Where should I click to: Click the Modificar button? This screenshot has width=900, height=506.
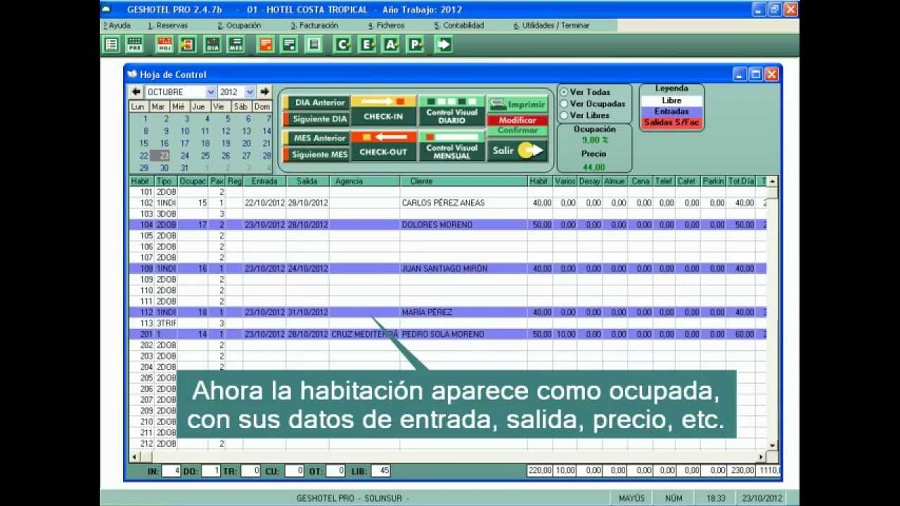point(517,120)
